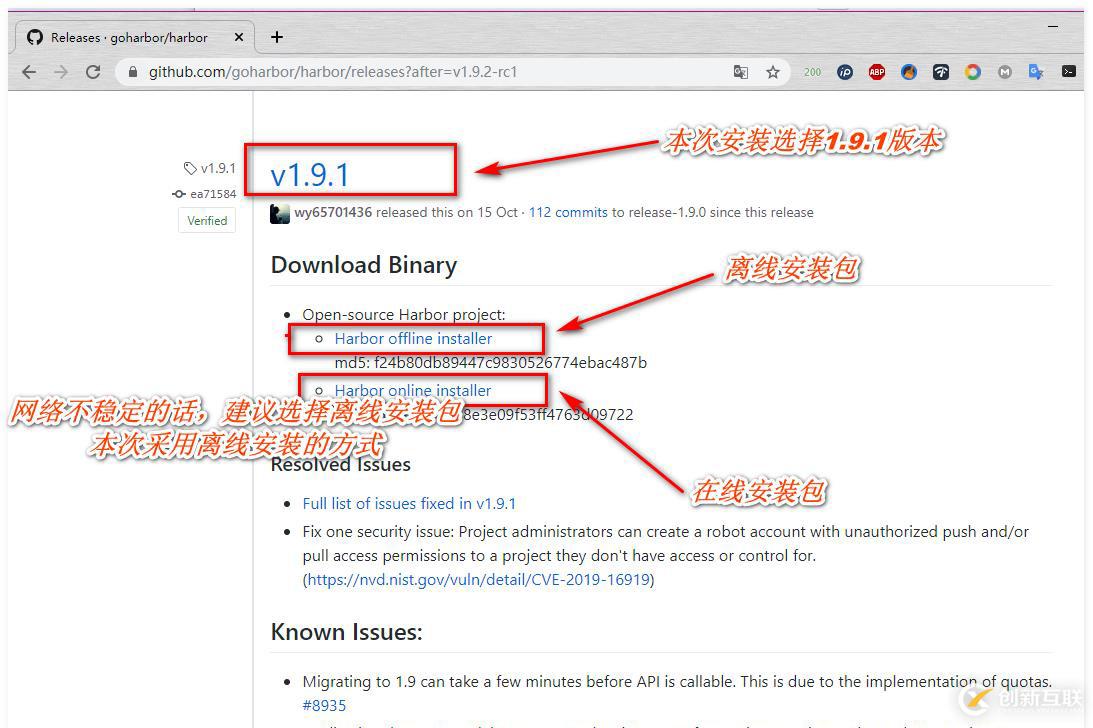This screenshot has height=728, width=1093.
Task: Open the multicolor ring extension icon
Action: point(973,72)
